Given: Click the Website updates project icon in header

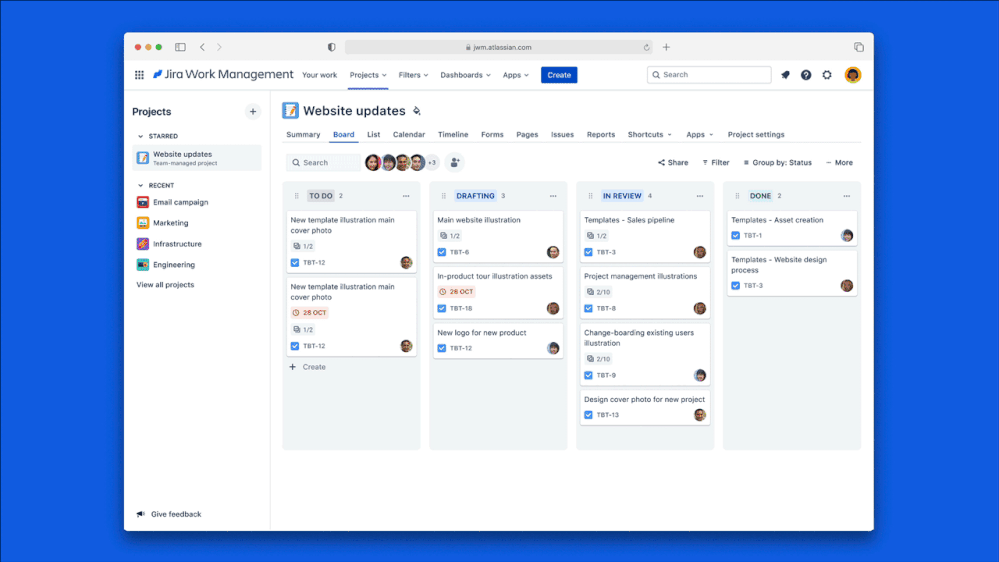Looking at the screenshot, I should [x=290, y=111].
